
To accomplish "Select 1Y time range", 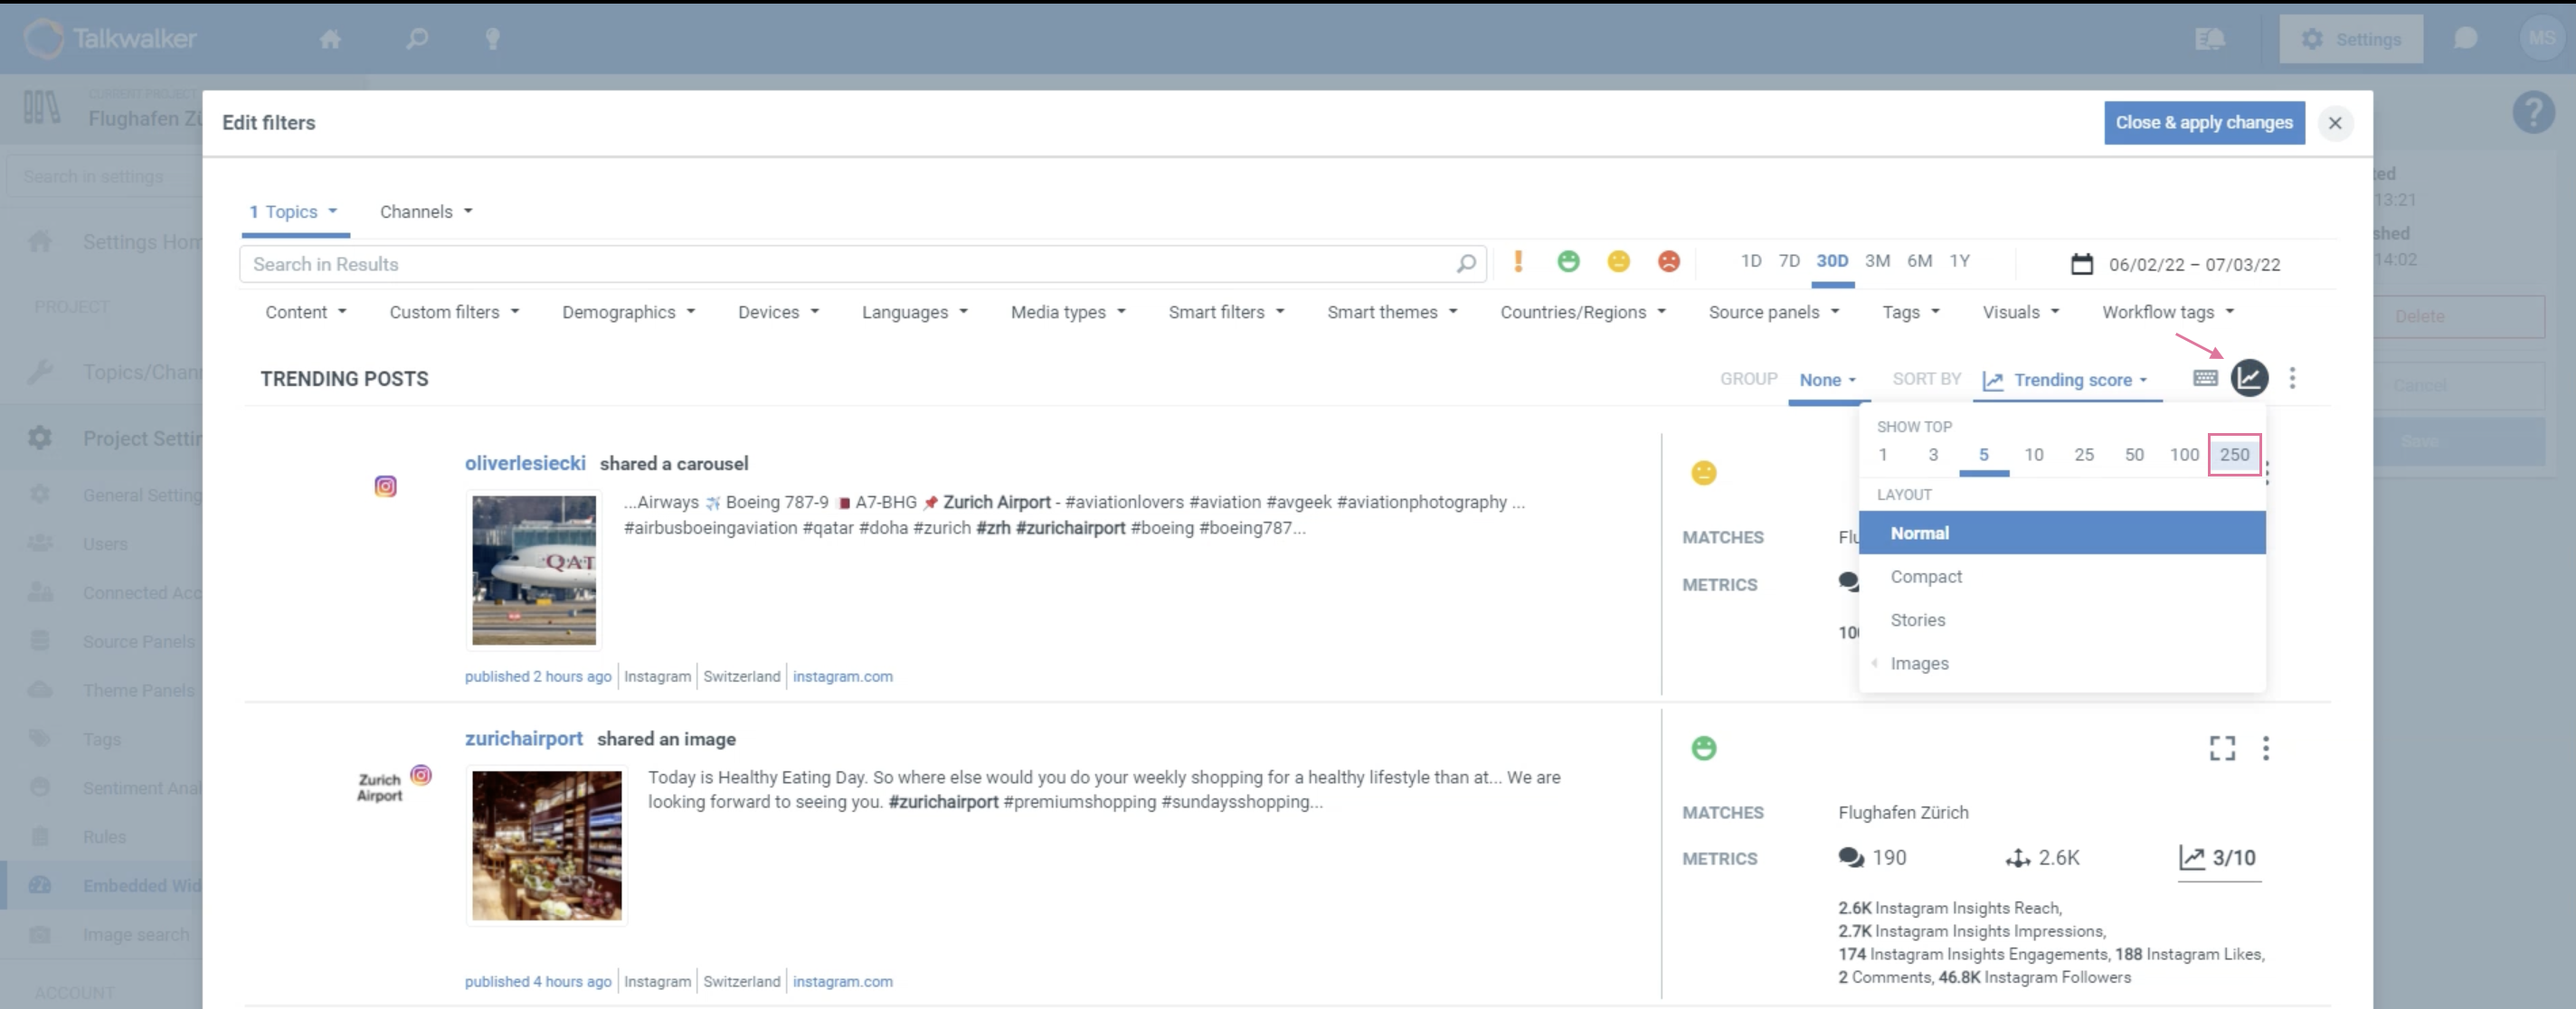I will pos(1959,261).
